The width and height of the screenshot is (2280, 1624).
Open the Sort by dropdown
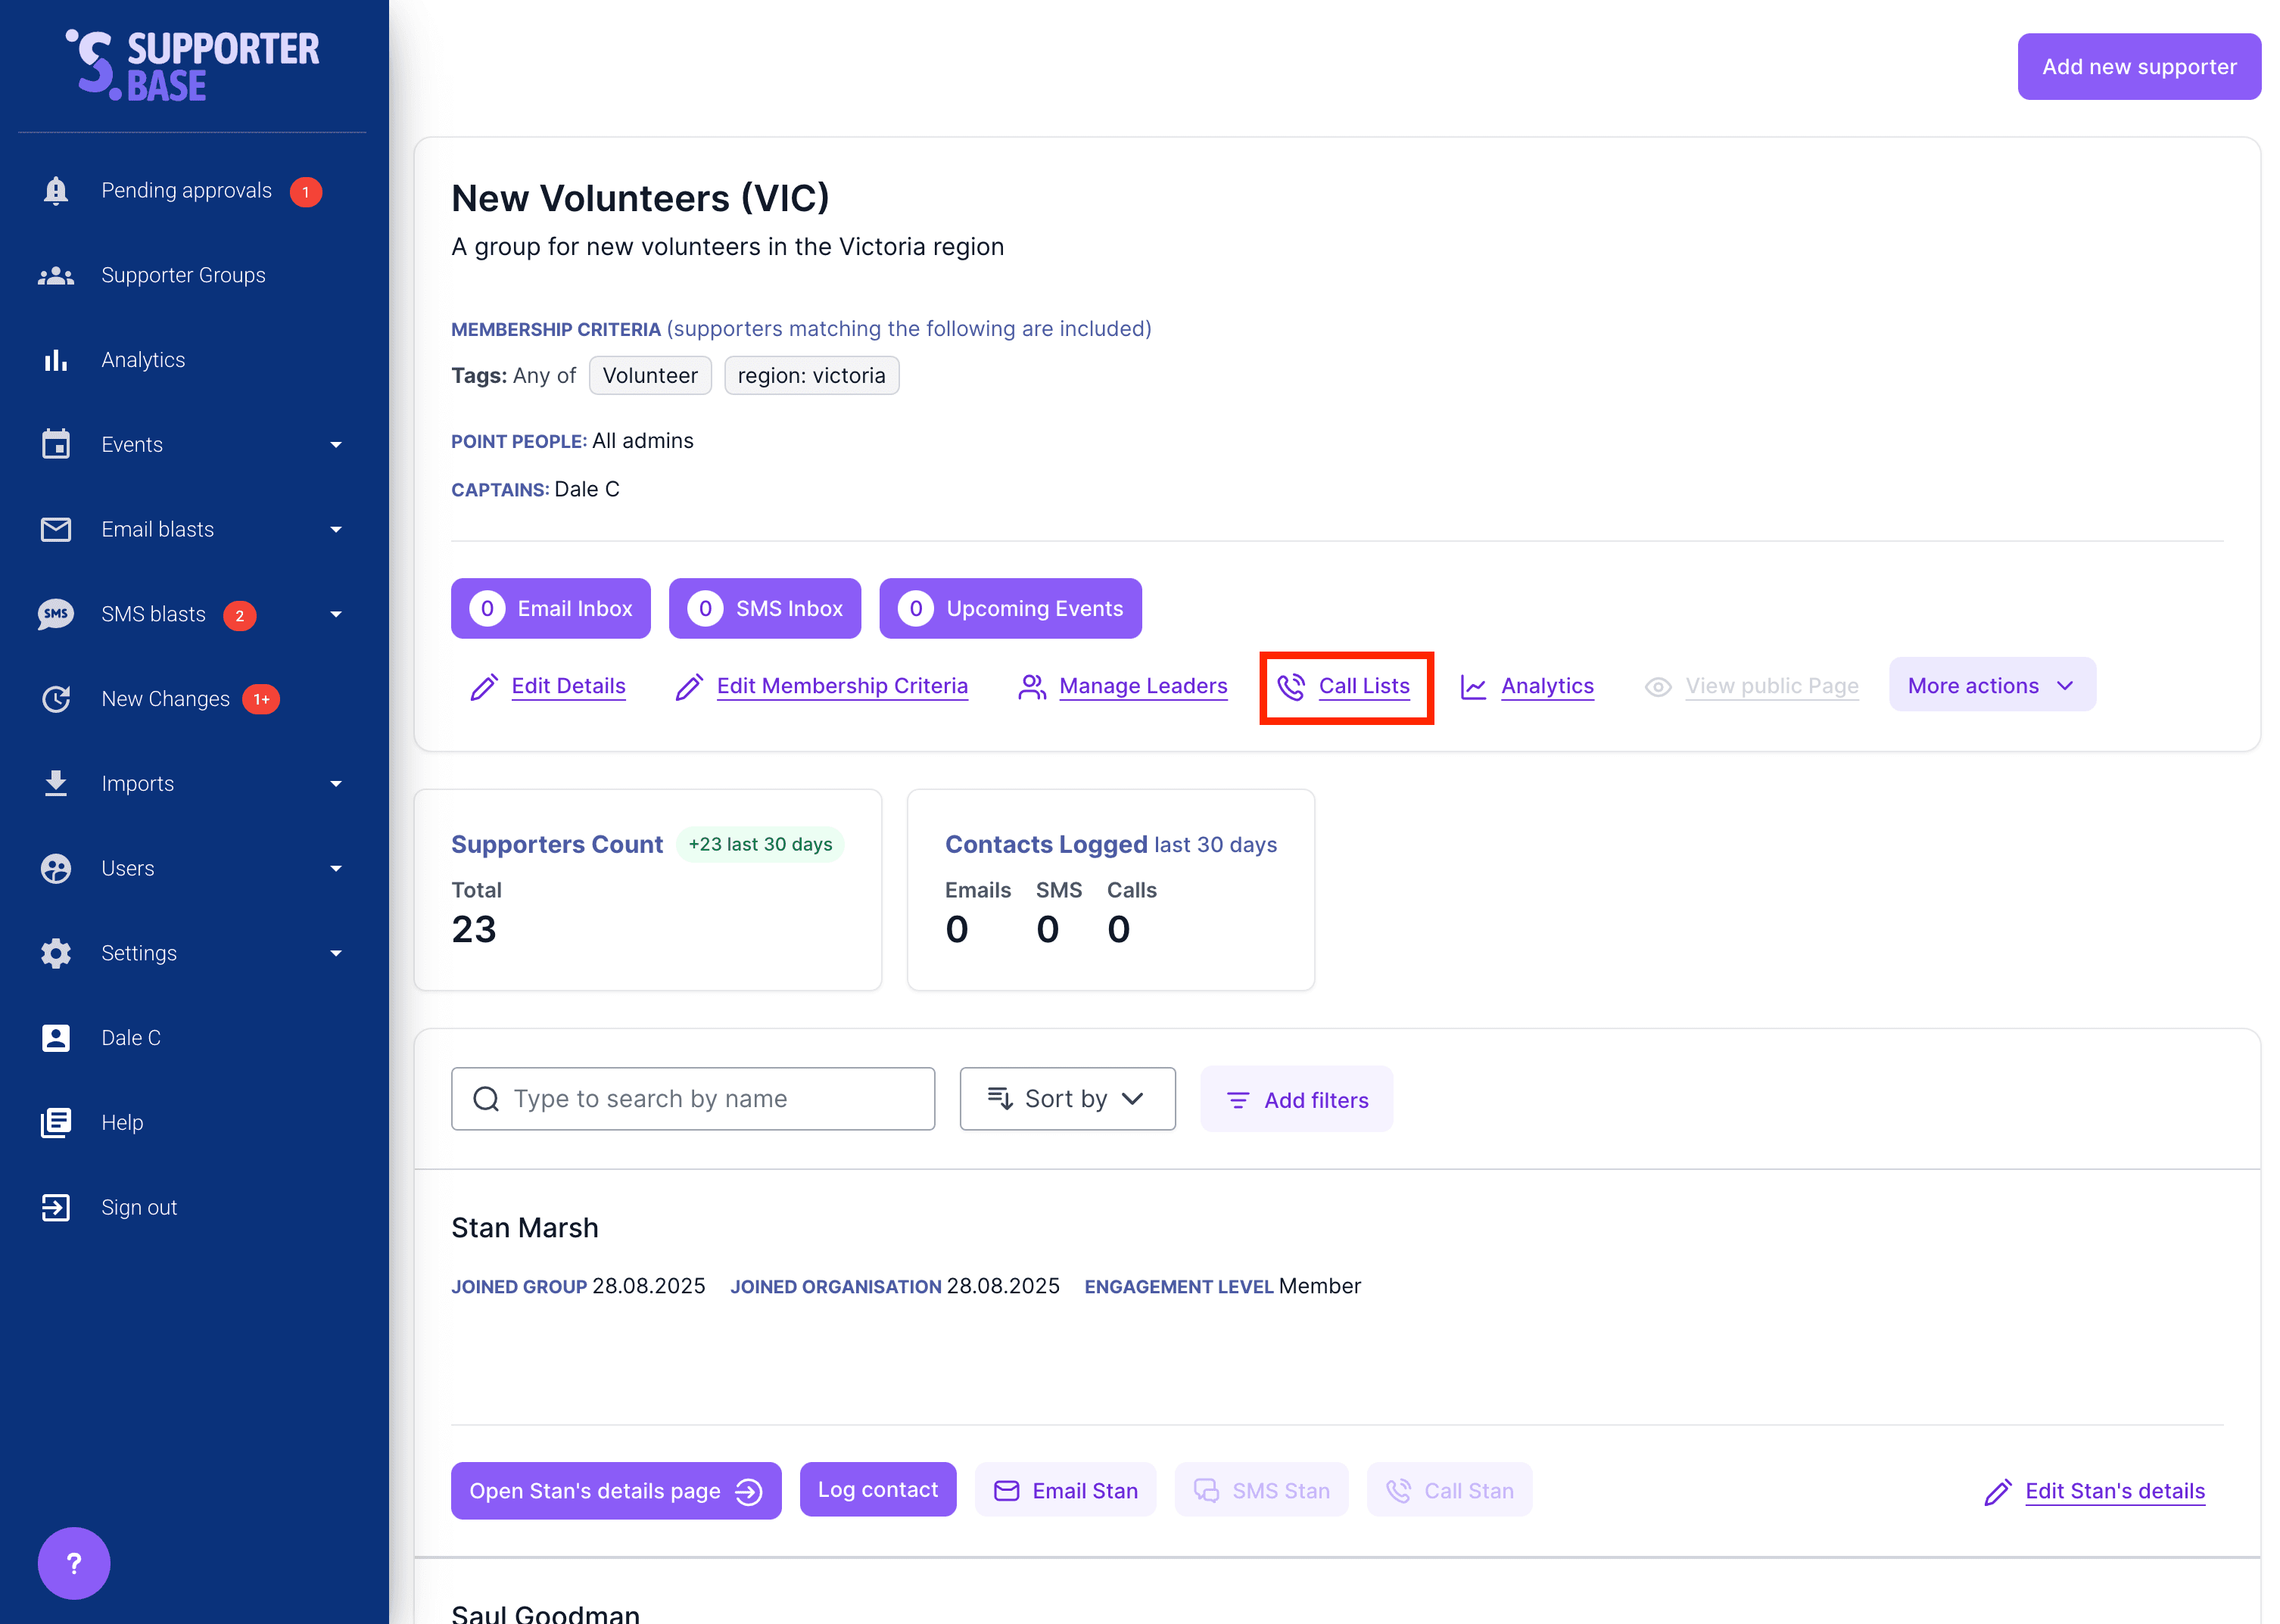pos(1066,1099)
